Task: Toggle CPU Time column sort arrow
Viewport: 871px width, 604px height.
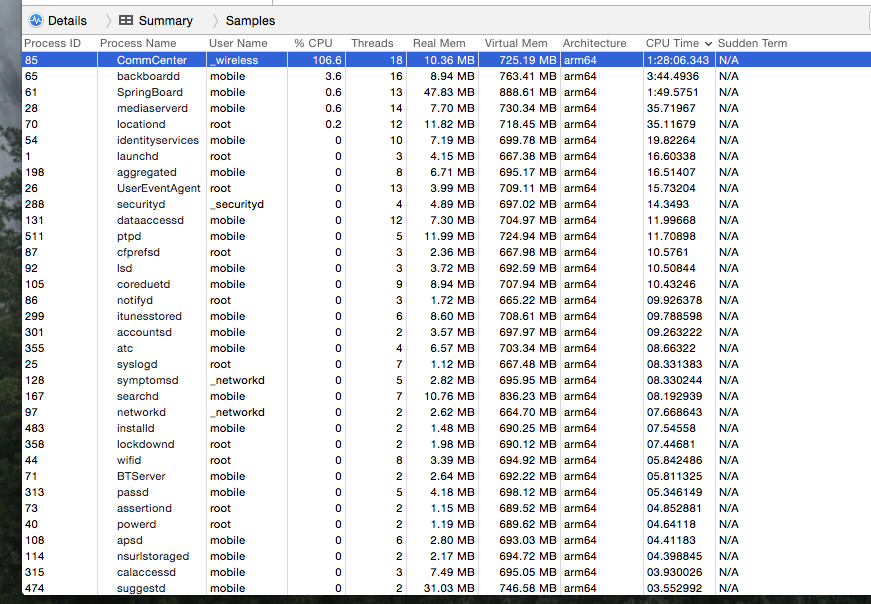Action: pyautogui.click(x=708, y=43)
